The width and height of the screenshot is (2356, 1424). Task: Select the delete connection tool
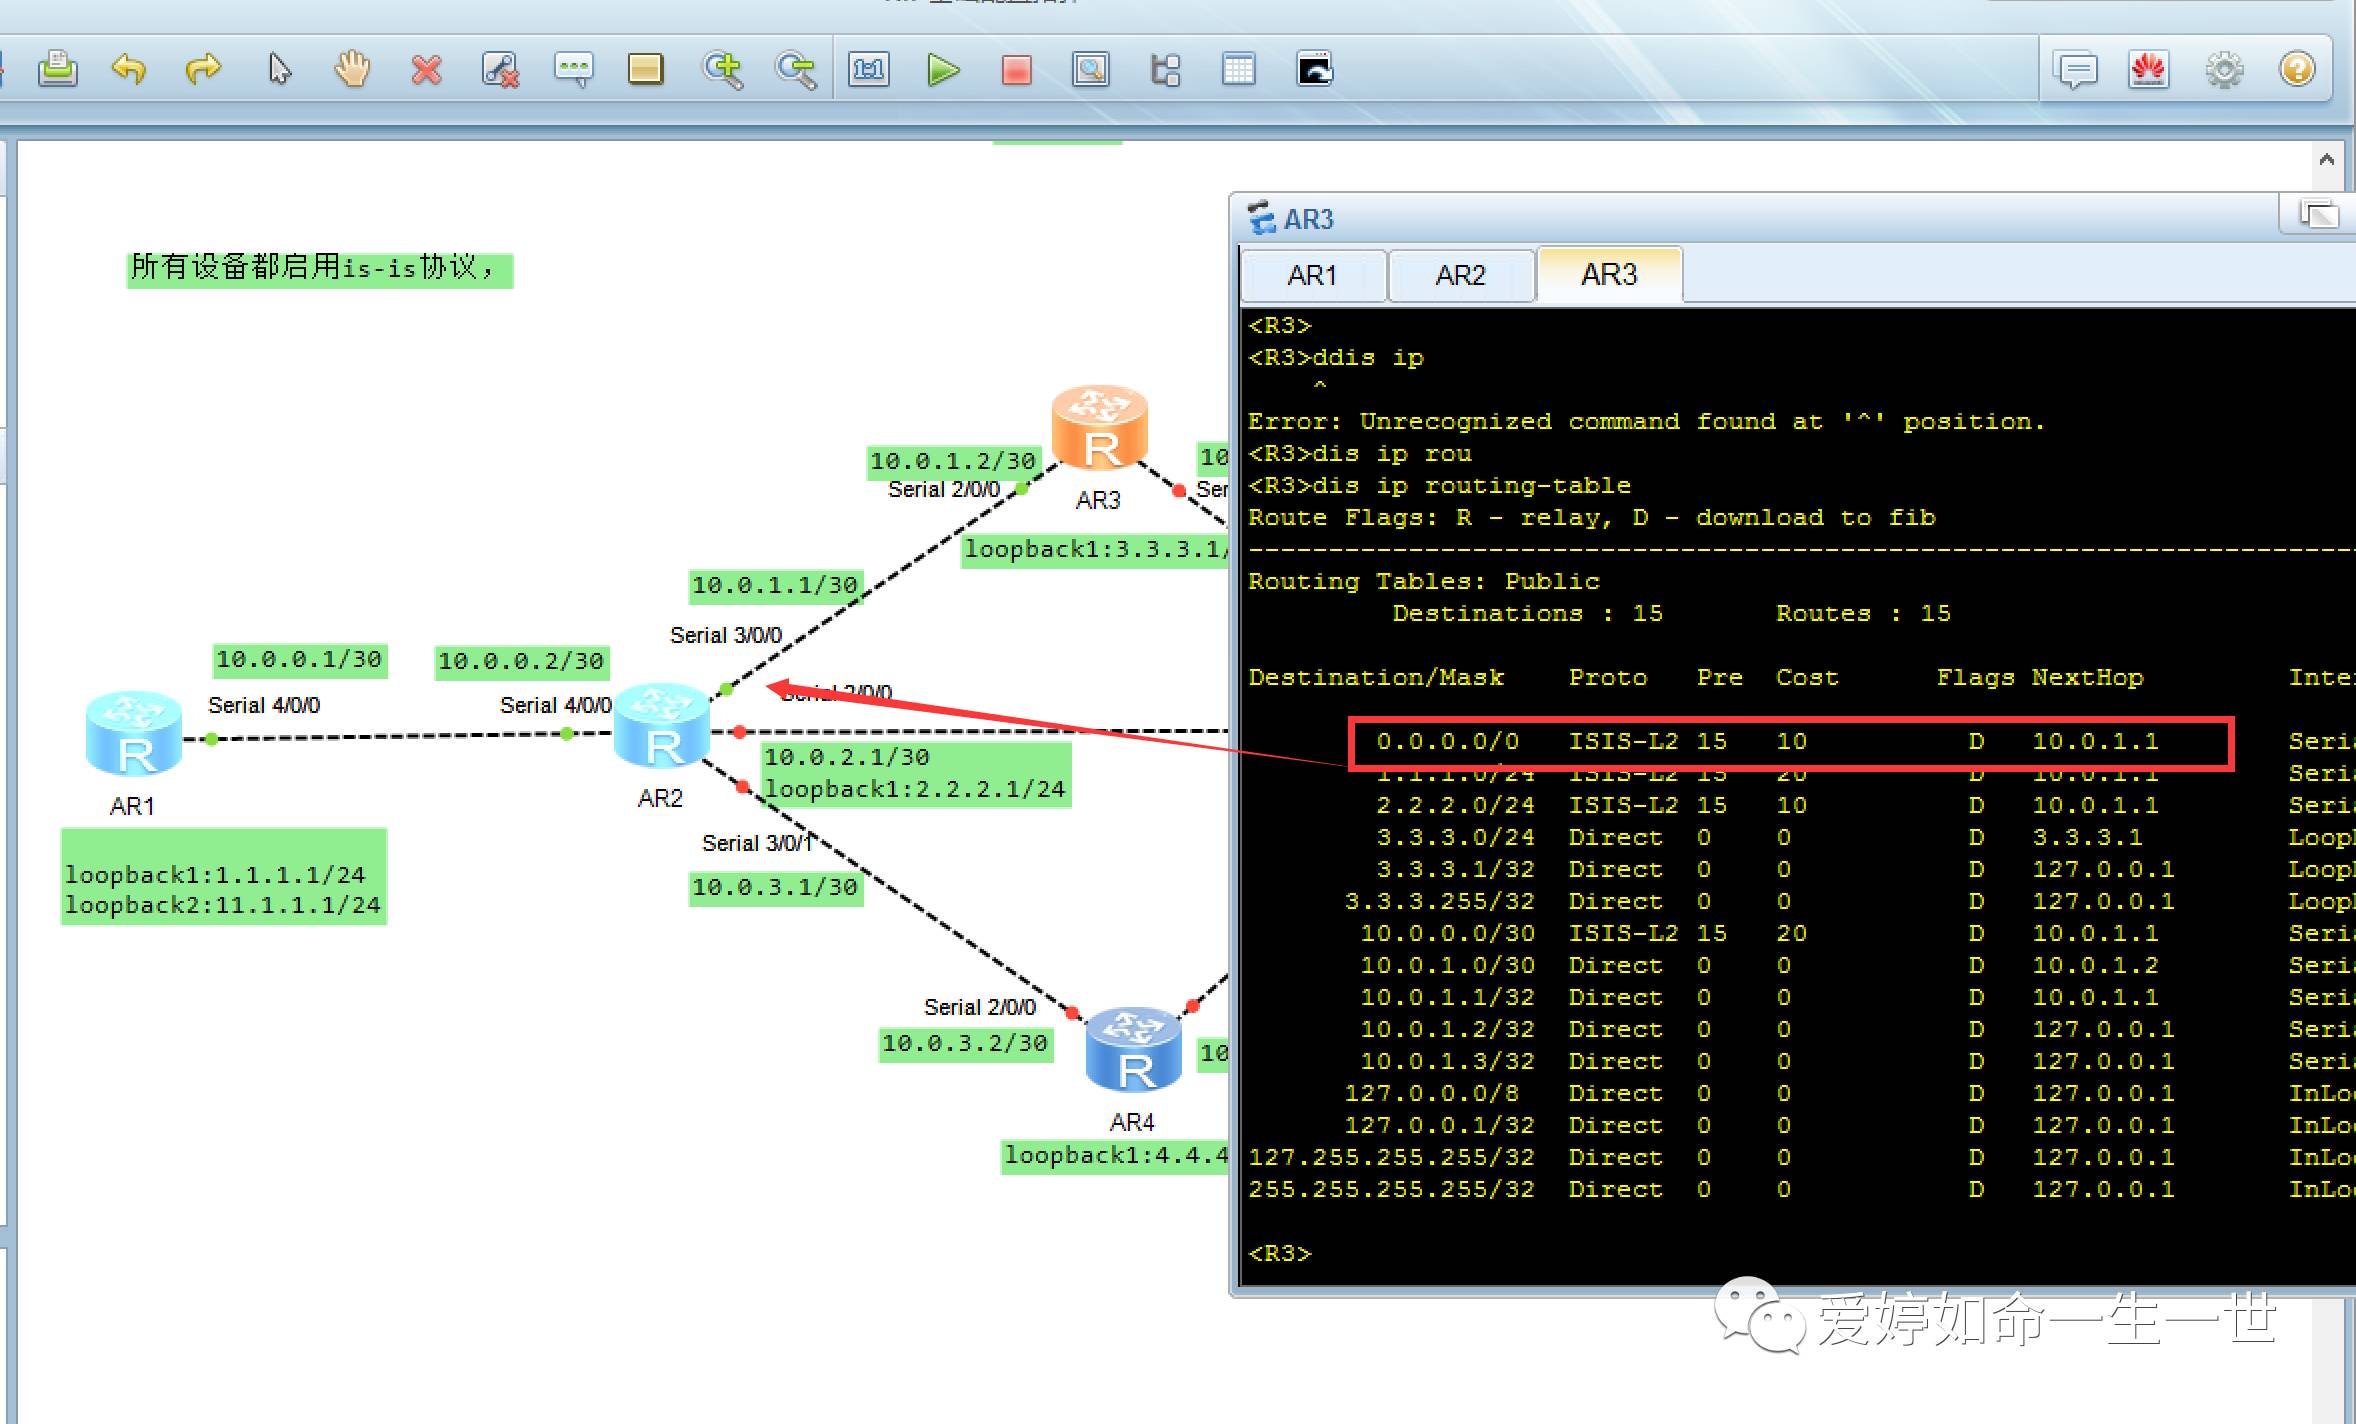tap(500, 69)
